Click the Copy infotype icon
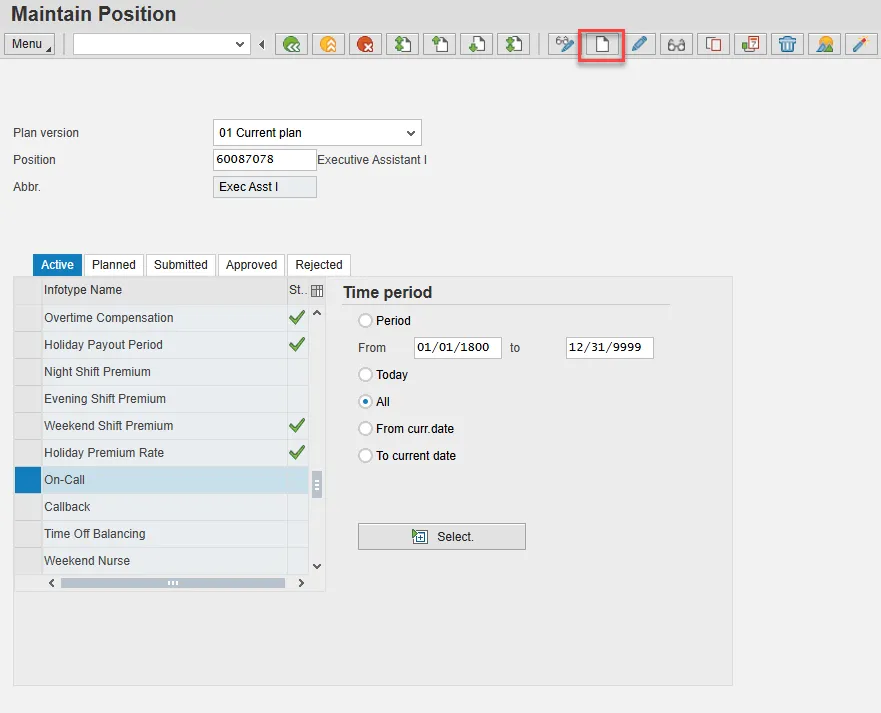 click(x=713, y=44)
